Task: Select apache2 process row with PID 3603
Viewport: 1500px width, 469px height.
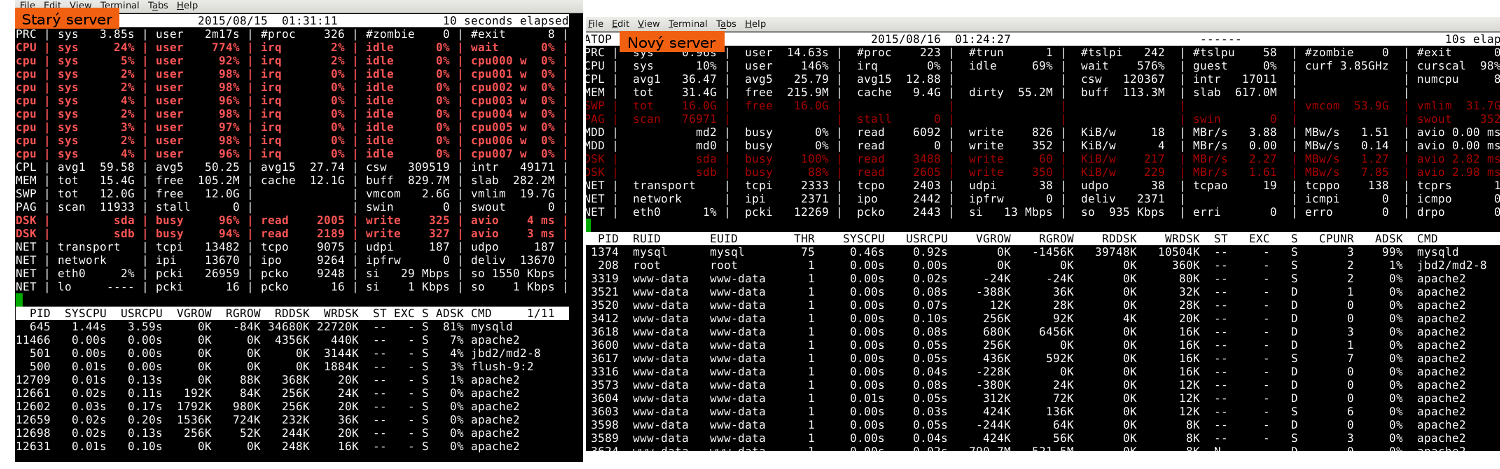Action: click(1040, 412)
